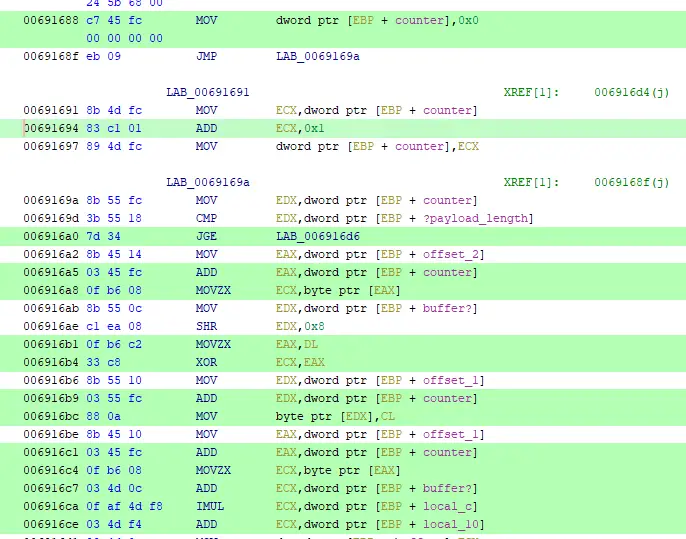
Task: Click the local_c variable operand
Action: [447, 506]
